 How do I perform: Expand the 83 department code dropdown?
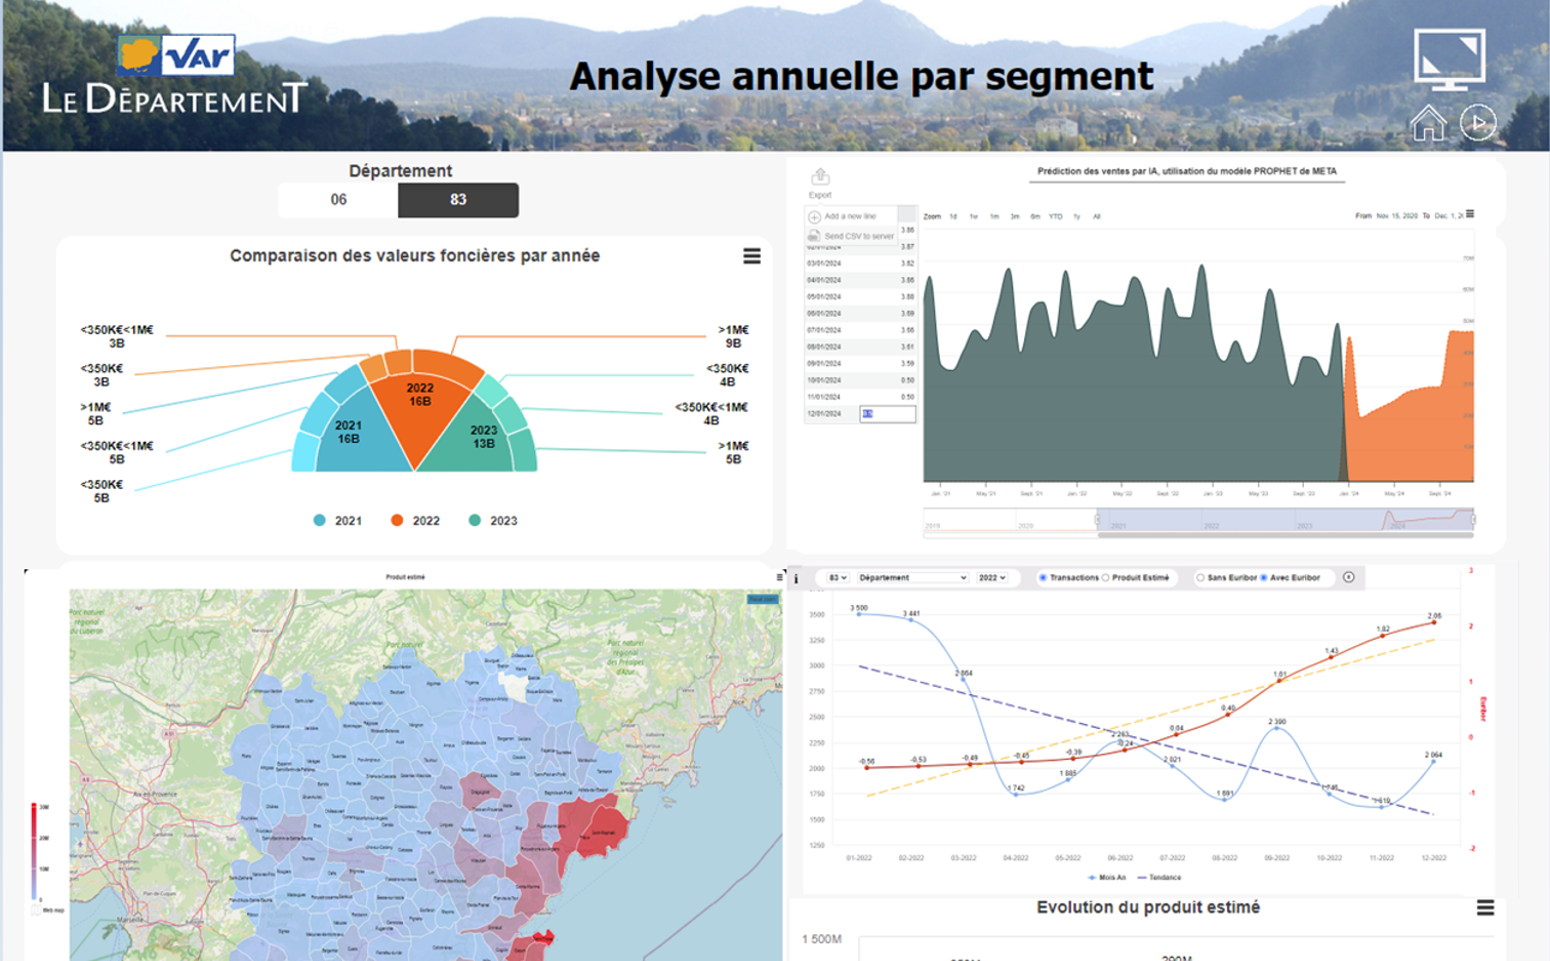click(837, 578)
